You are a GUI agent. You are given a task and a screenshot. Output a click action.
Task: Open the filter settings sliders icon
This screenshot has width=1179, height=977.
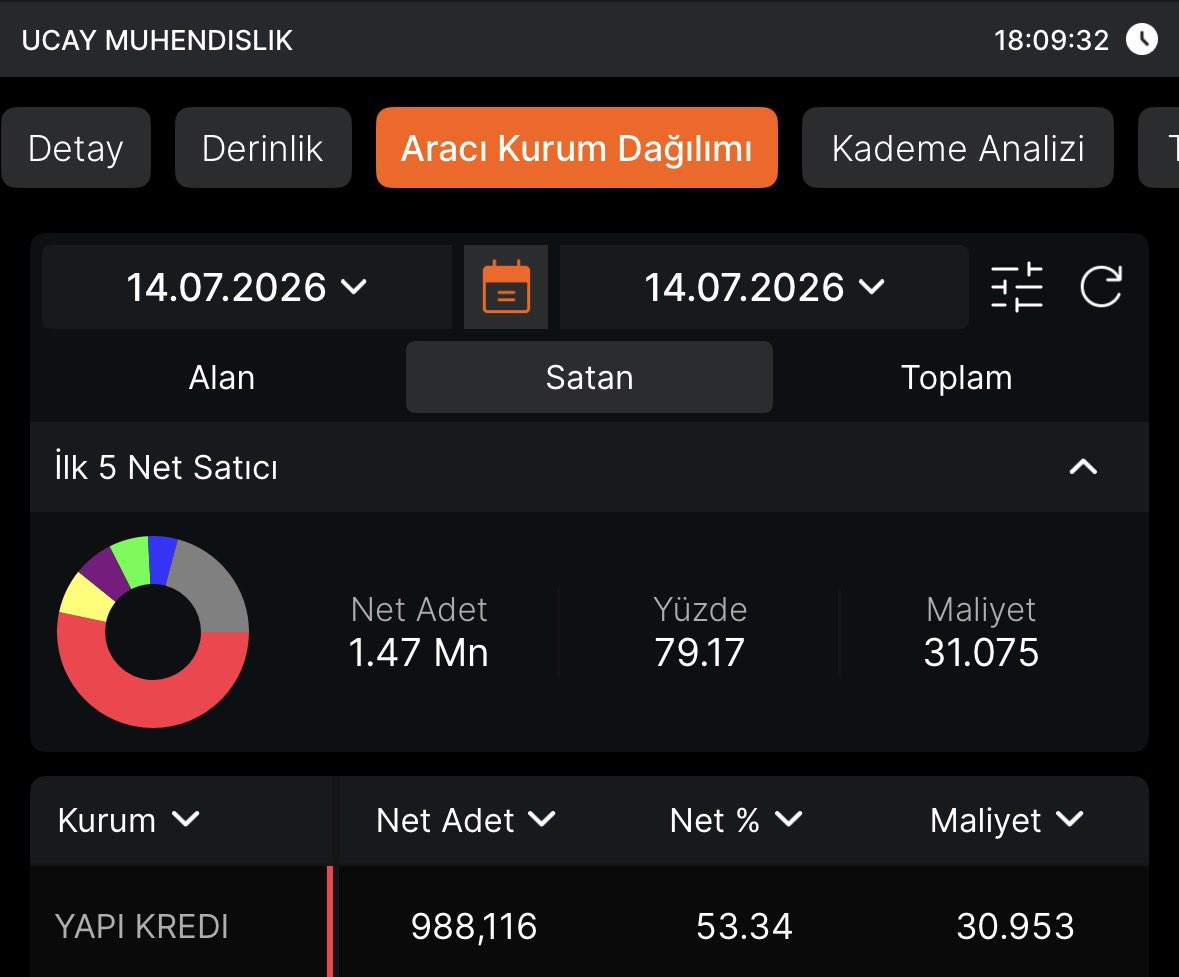click(1017, 287)
